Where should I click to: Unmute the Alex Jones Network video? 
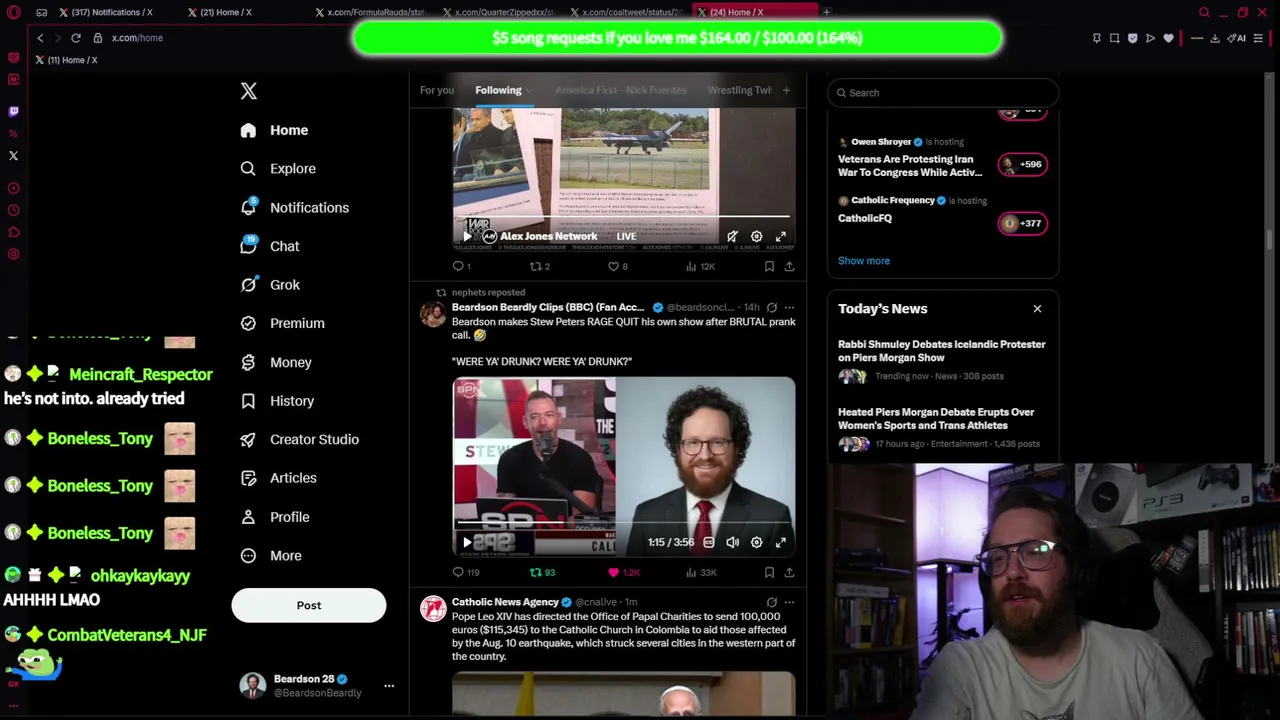pos(732,237)
